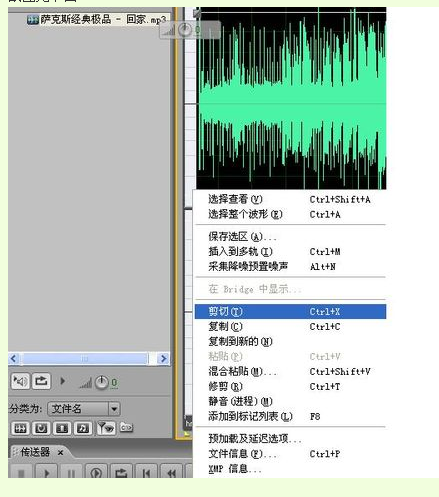Viewport: 439px width, 497px height.
Task: Click the left arrow of the file list scrollbar
Action: pyautogui.click(x=14, y=359)
